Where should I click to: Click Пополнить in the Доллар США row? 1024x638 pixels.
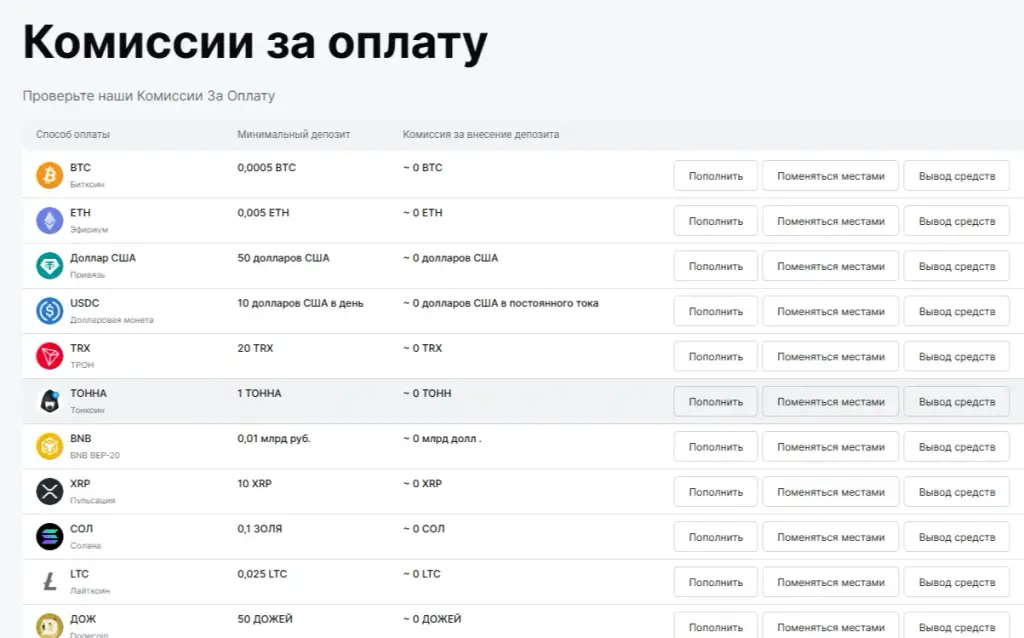pos(716,266)
